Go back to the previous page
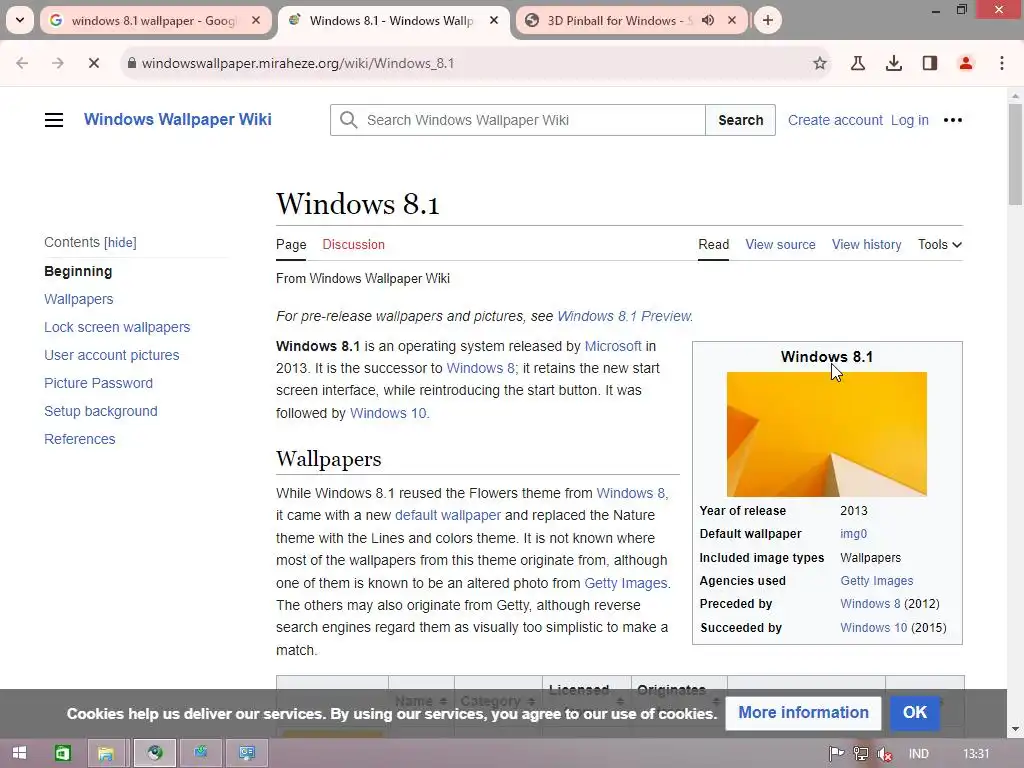1024x768 pixels. coord(22,63)
